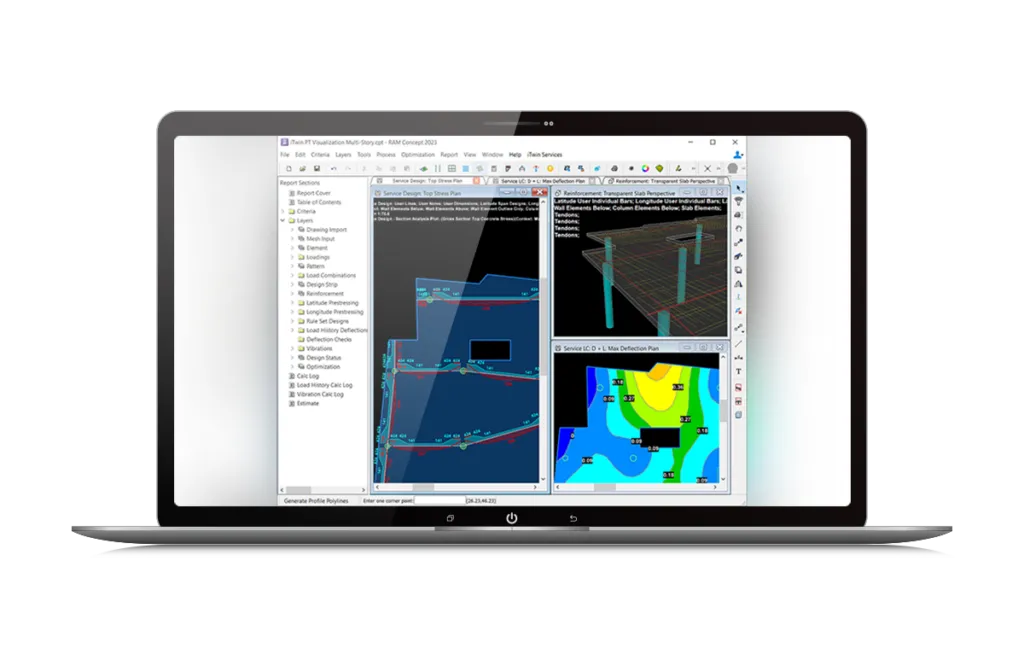The height and width of the screenshot is (666, 1024).
Task: Select the Text tool in right toolbar
Action: click(x=739, y=371)
